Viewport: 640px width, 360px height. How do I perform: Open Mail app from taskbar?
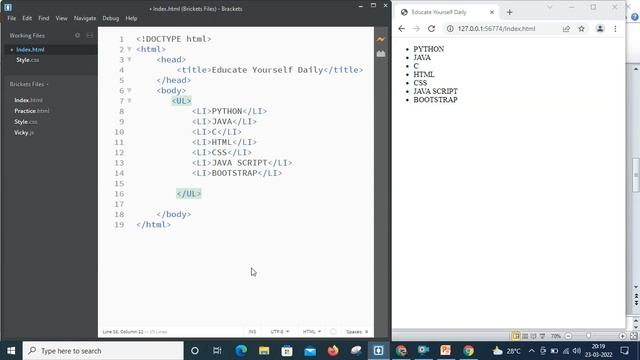click(310, 351)
